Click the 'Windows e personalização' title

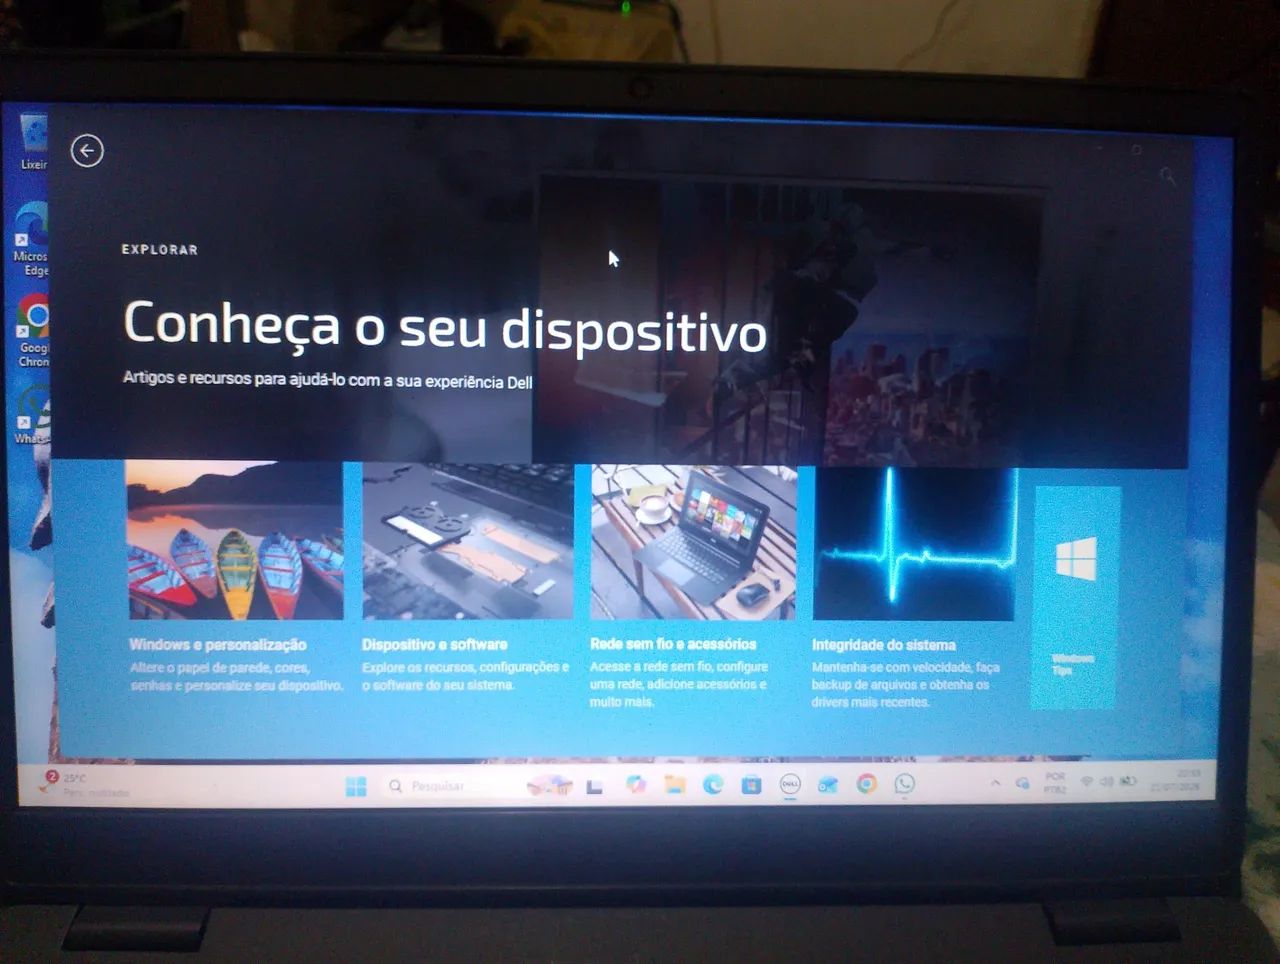218,645
